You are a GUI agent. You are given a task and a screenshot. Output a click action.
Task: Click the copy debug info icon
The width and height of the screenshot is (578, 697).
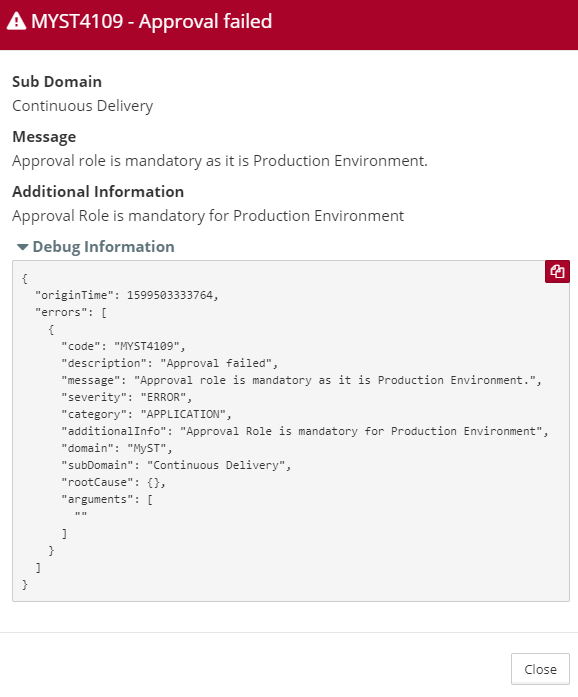click(x=557, y=271)
